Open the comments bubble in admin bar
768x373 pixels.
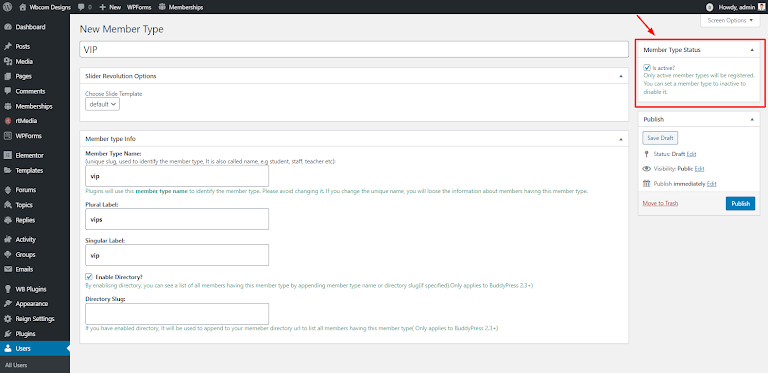(81, 7)
